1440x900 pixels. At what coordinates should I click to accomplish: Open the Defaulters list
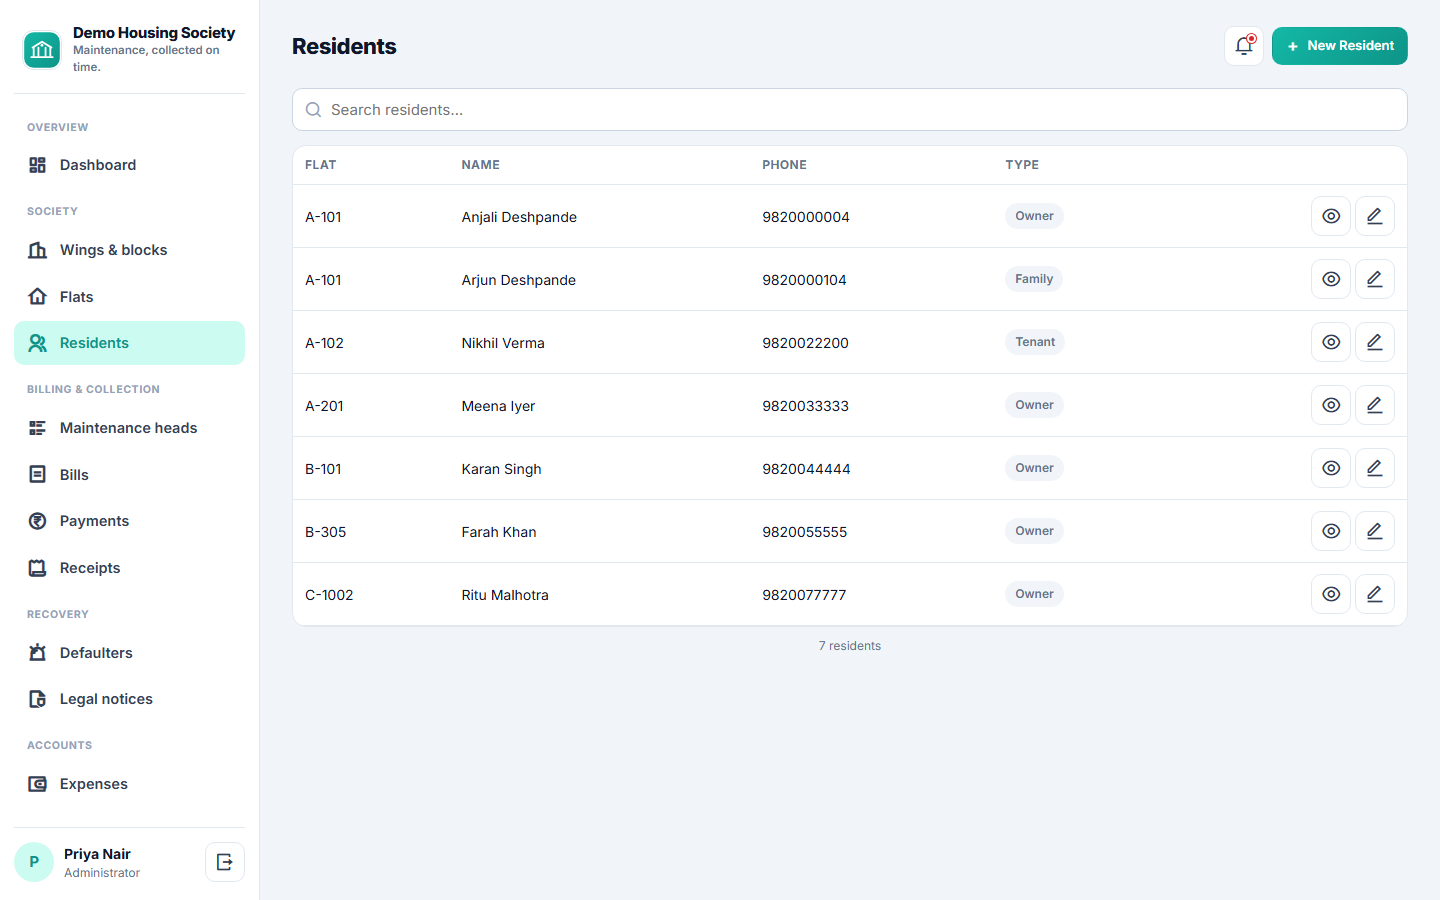pos(129,653)
